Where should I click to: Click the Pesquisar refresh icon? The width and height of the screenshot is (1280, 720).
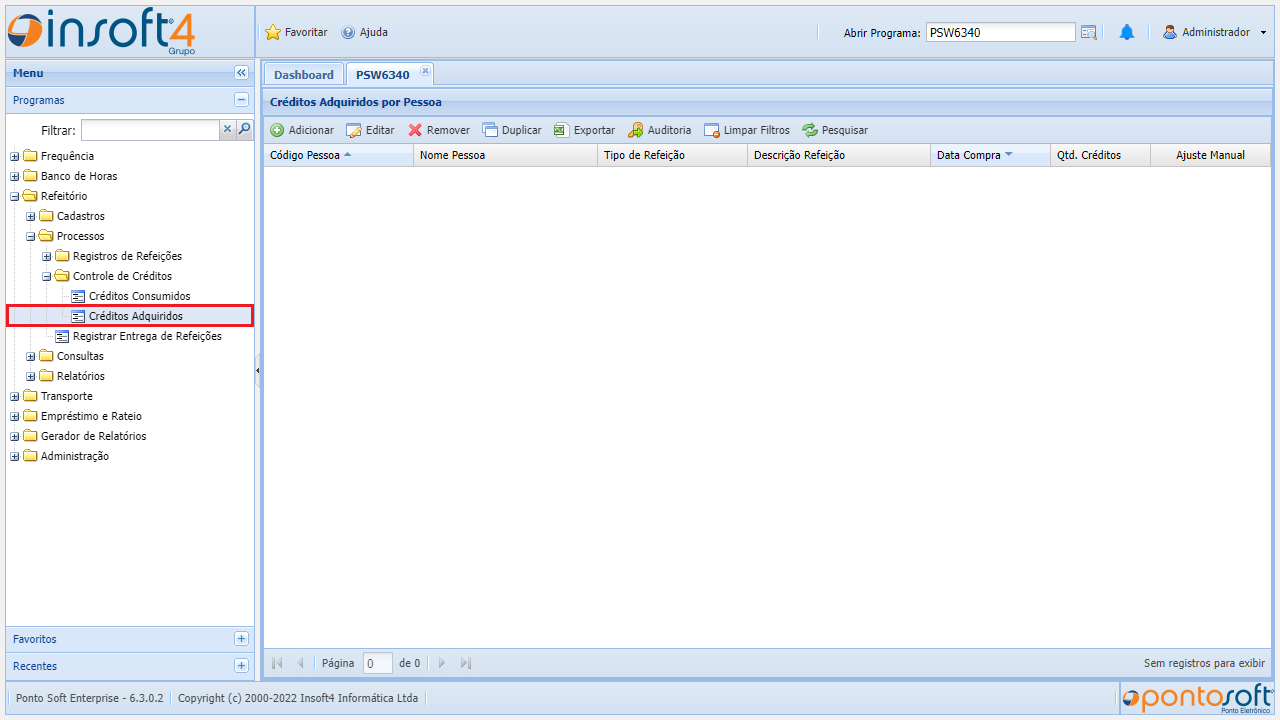click(810, 130)
